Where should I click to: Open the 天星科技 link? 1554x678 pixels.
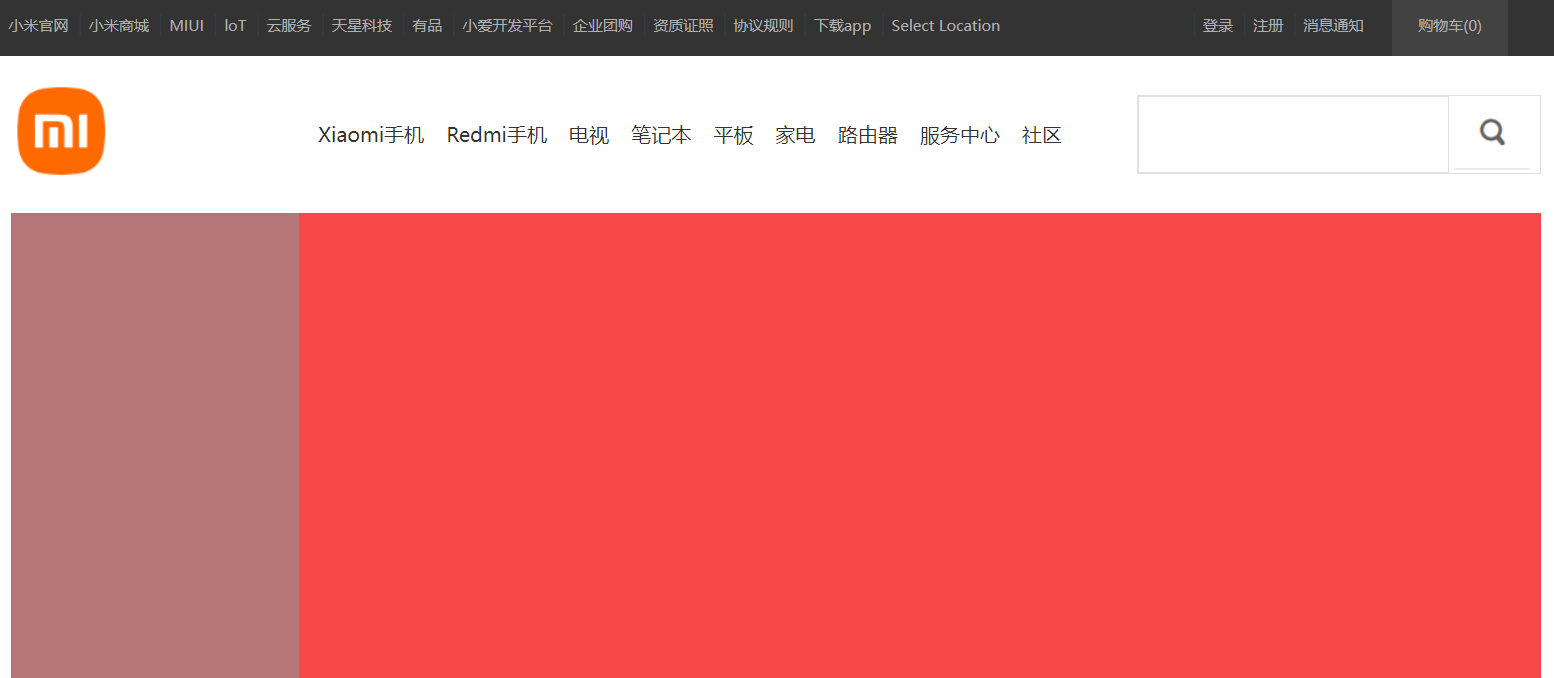tap(362, 26)
